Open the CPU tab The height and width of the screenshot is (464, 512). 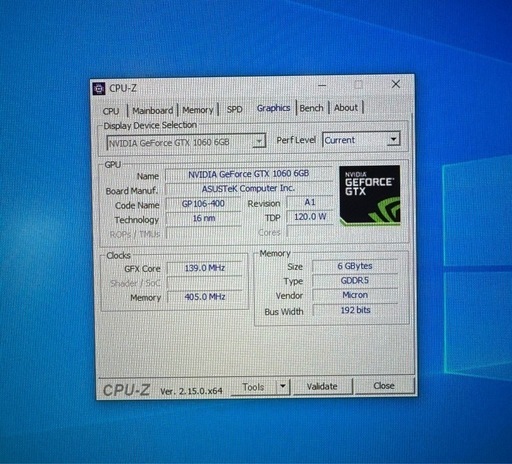pyautogui.click(x=111, y=111)
